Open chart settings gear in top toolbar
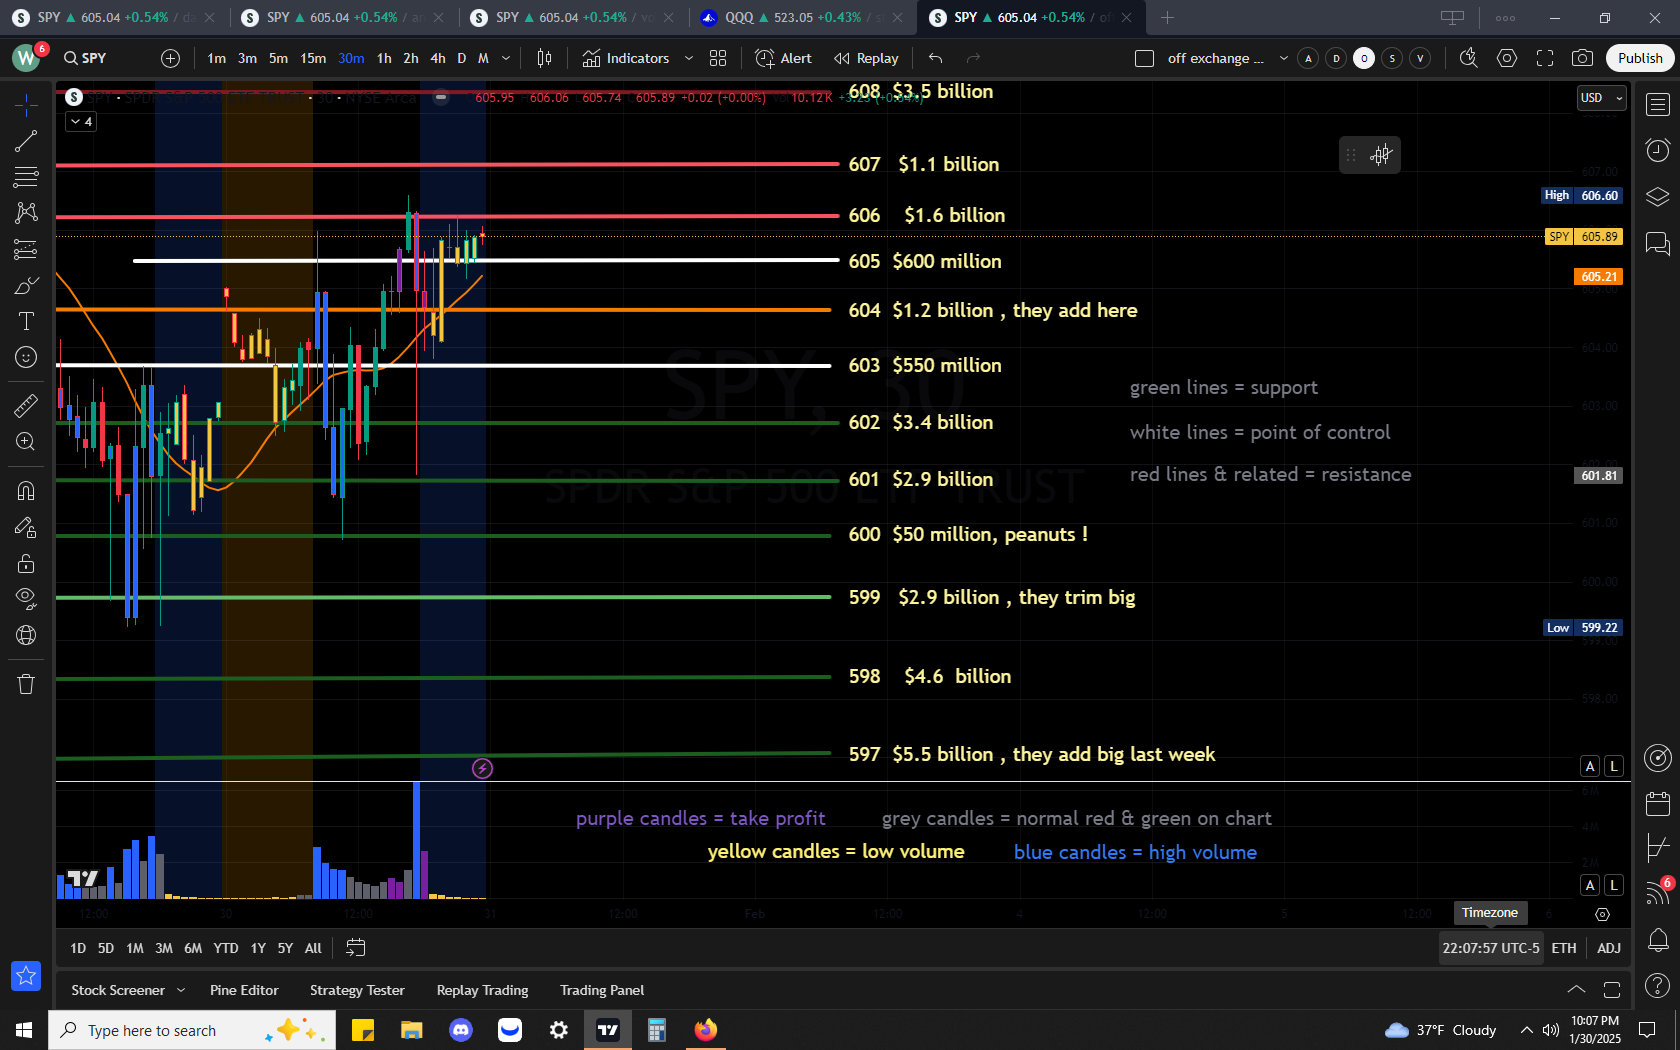The height and width of the screenshot is (1050, 1680). click(1507, 58)
